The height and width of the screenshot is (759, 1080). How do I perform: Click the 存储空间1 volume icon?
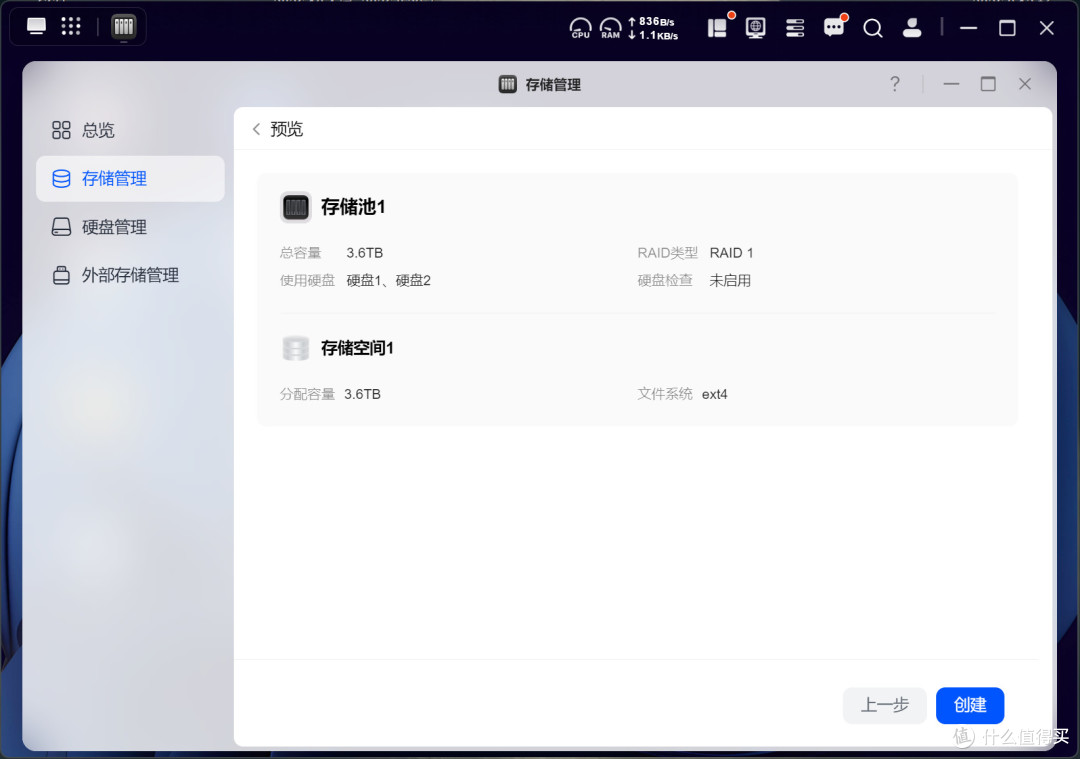(x=295, y=348)
